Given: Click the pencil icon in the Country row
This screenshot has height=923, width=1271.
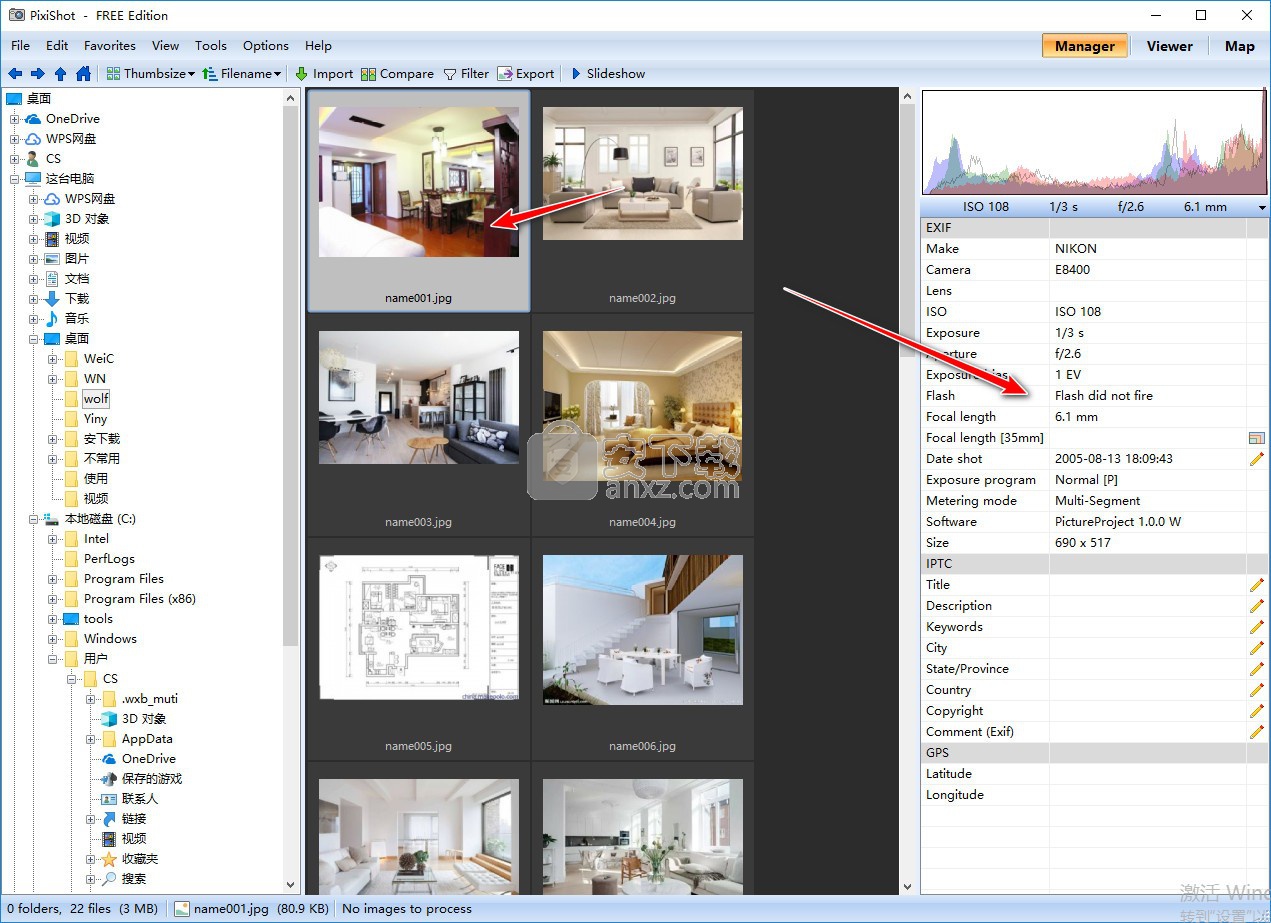Looking at the screenshot, I should point(1257,690).
